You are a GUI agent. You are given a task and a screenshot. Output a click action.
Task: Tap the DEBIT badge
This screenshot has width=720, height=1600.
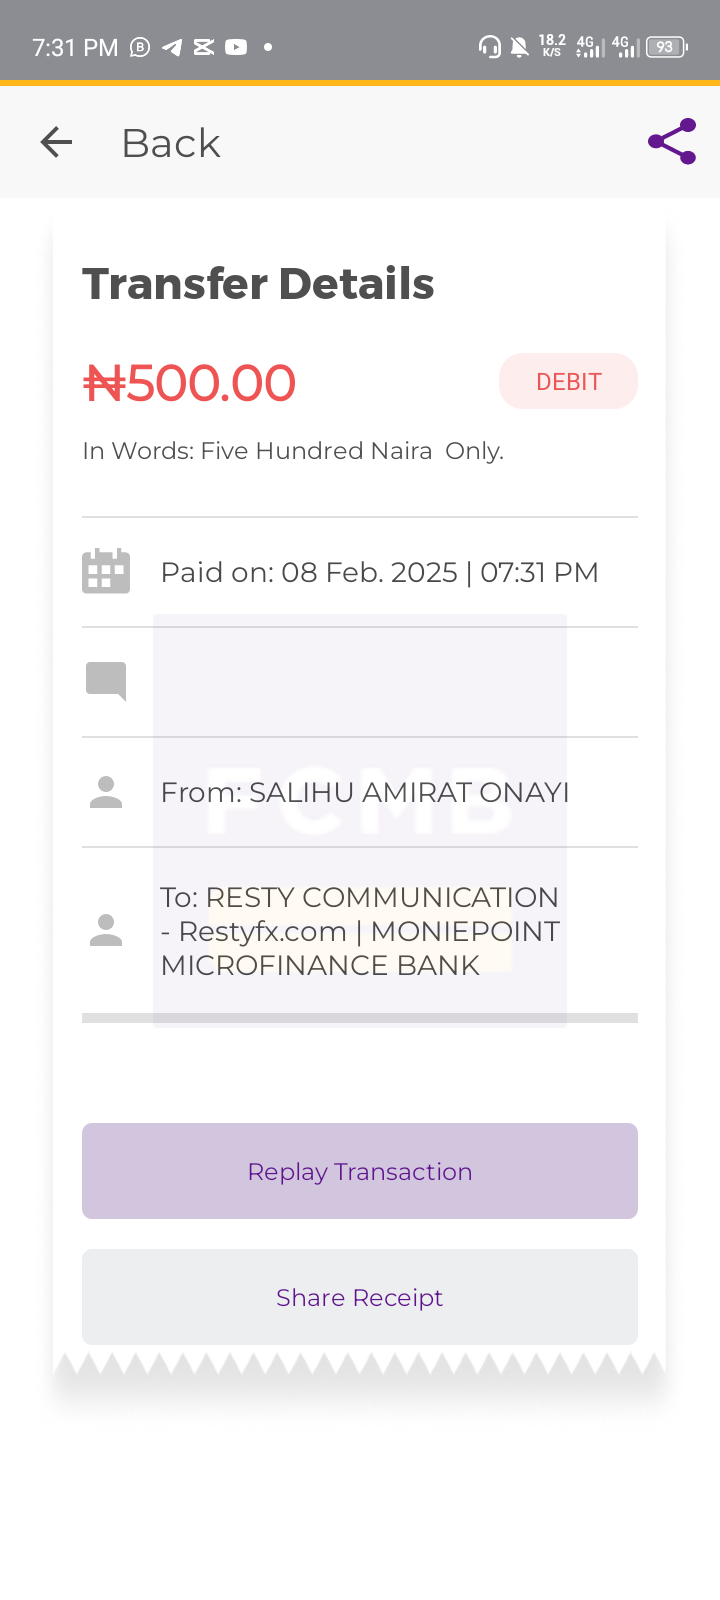point(568,381)
